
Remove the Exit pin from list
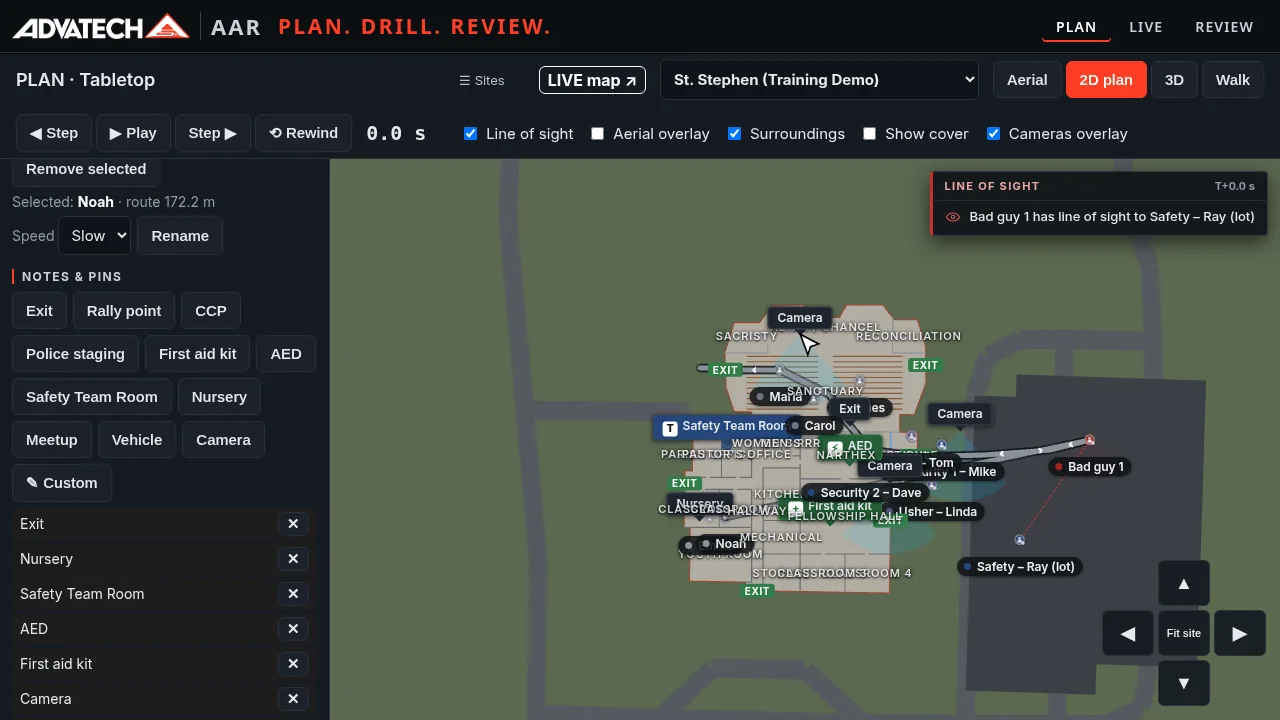293,524
